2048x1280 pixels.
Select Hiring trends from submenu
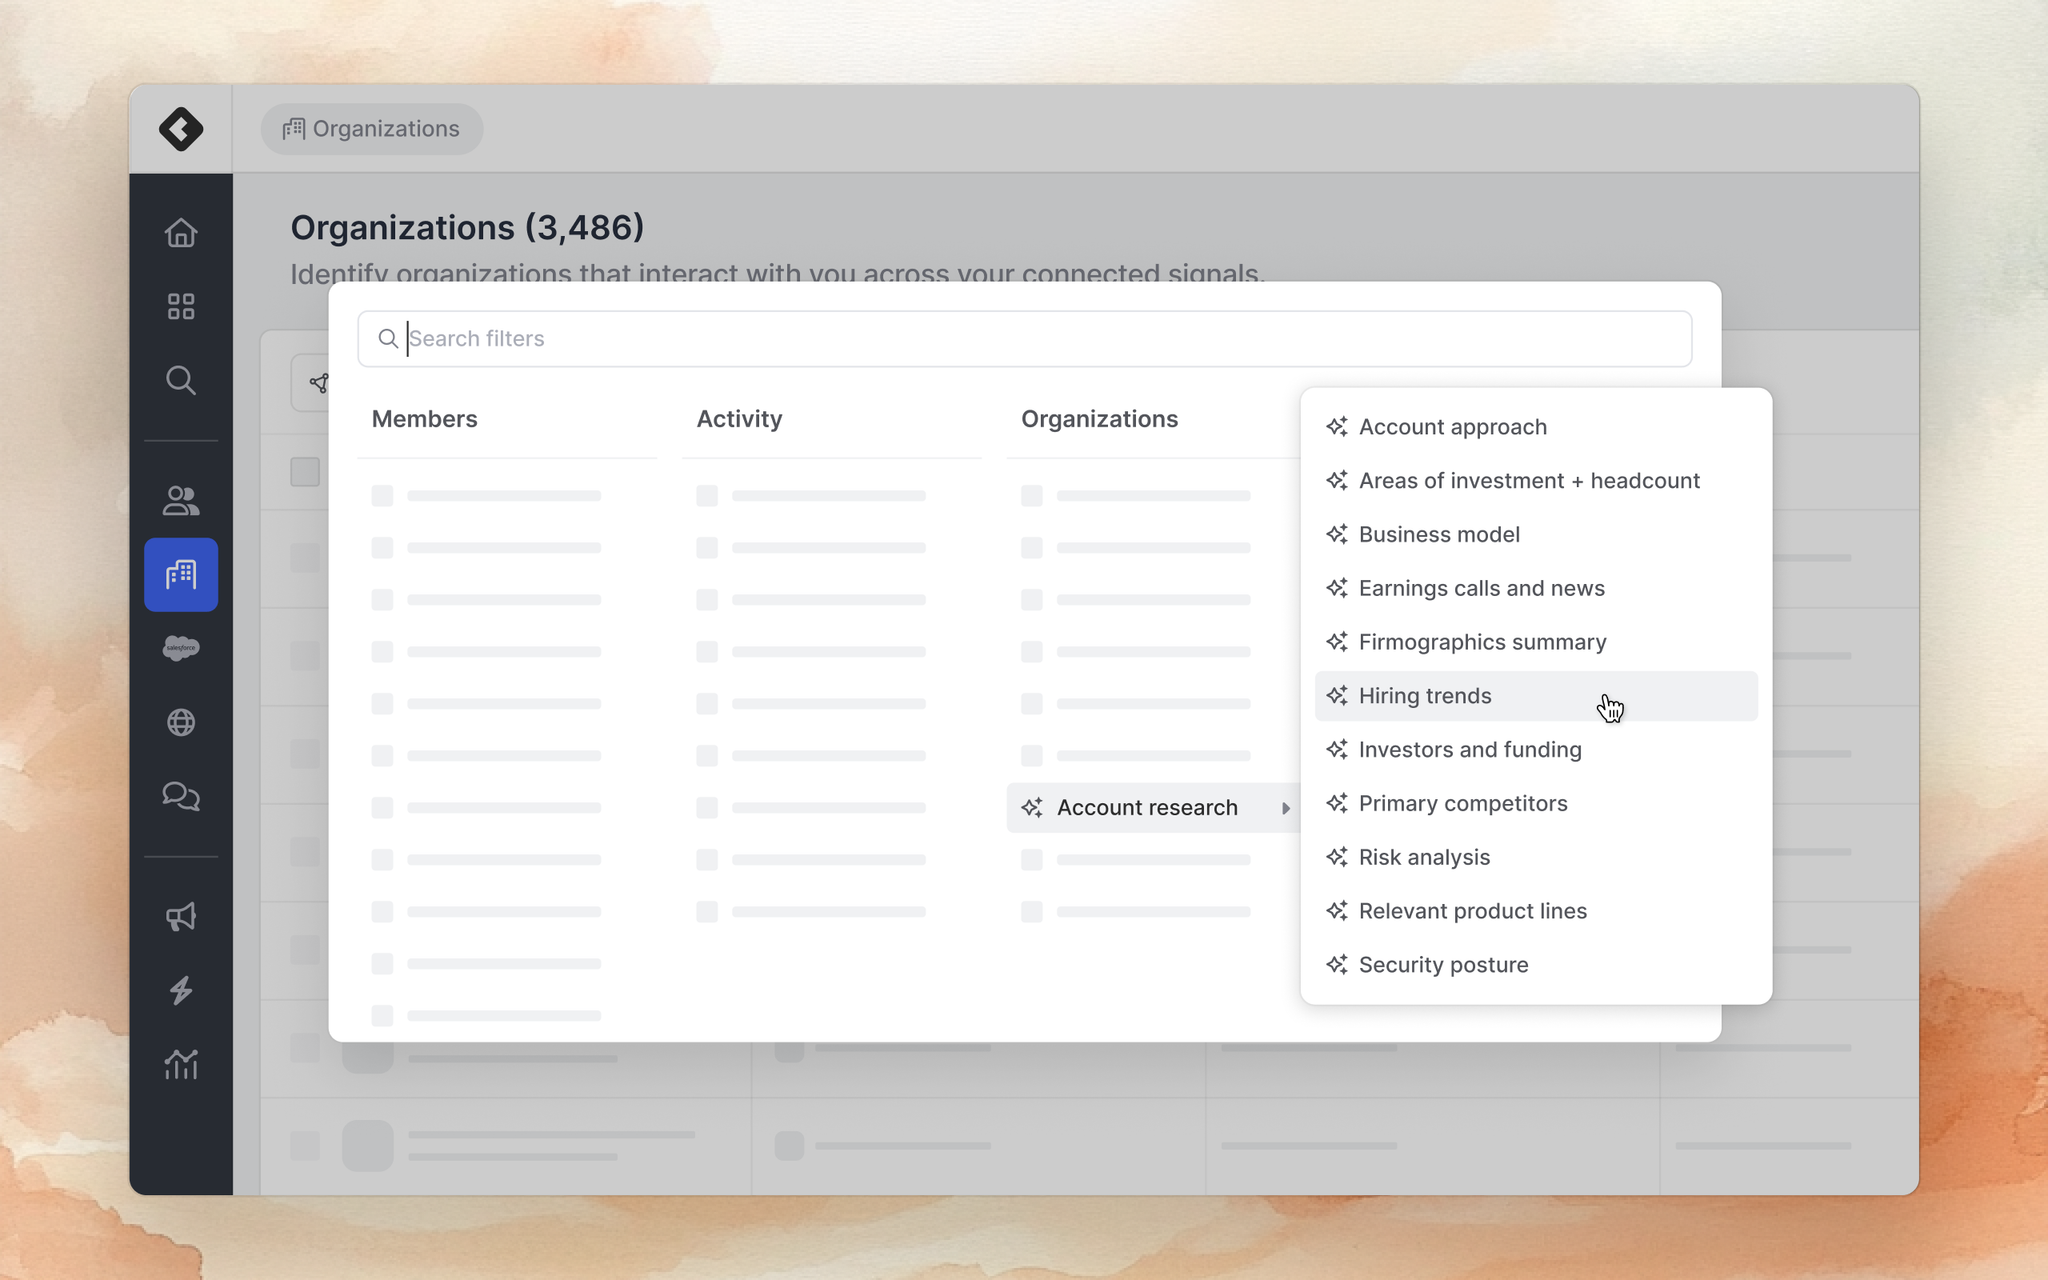point(1425,696)
